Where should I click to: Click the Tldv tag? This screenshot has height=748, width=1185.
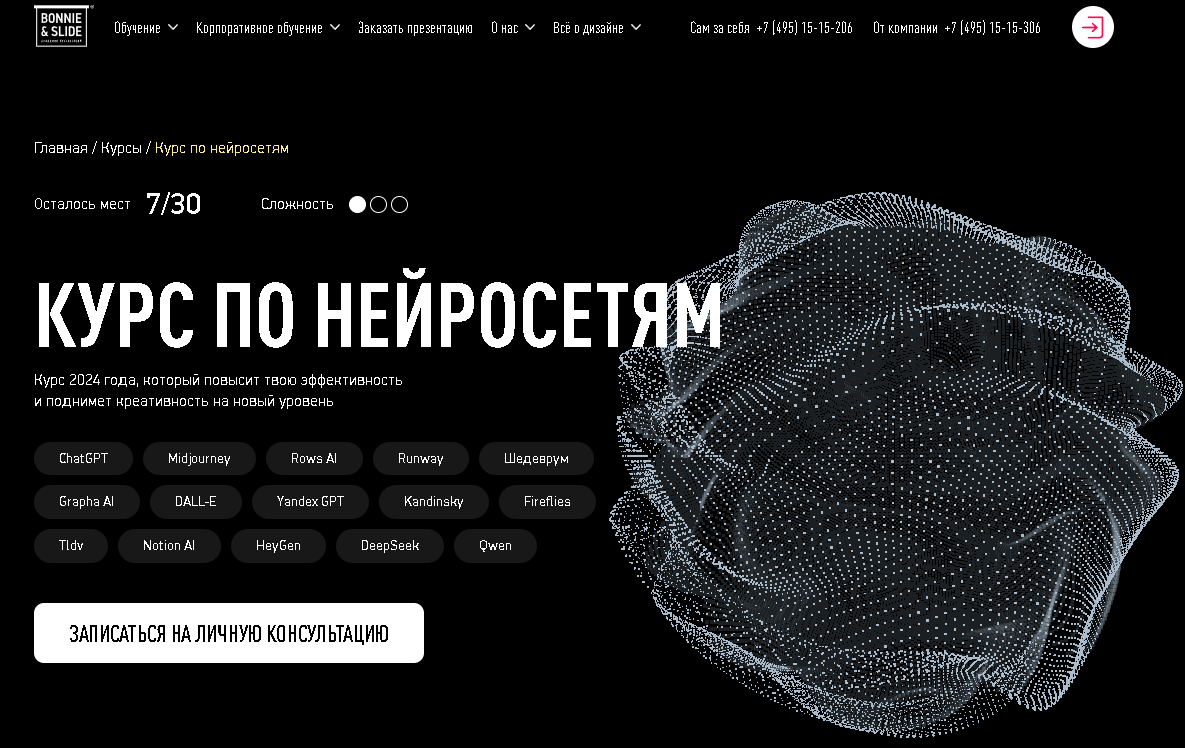point(70,546)
